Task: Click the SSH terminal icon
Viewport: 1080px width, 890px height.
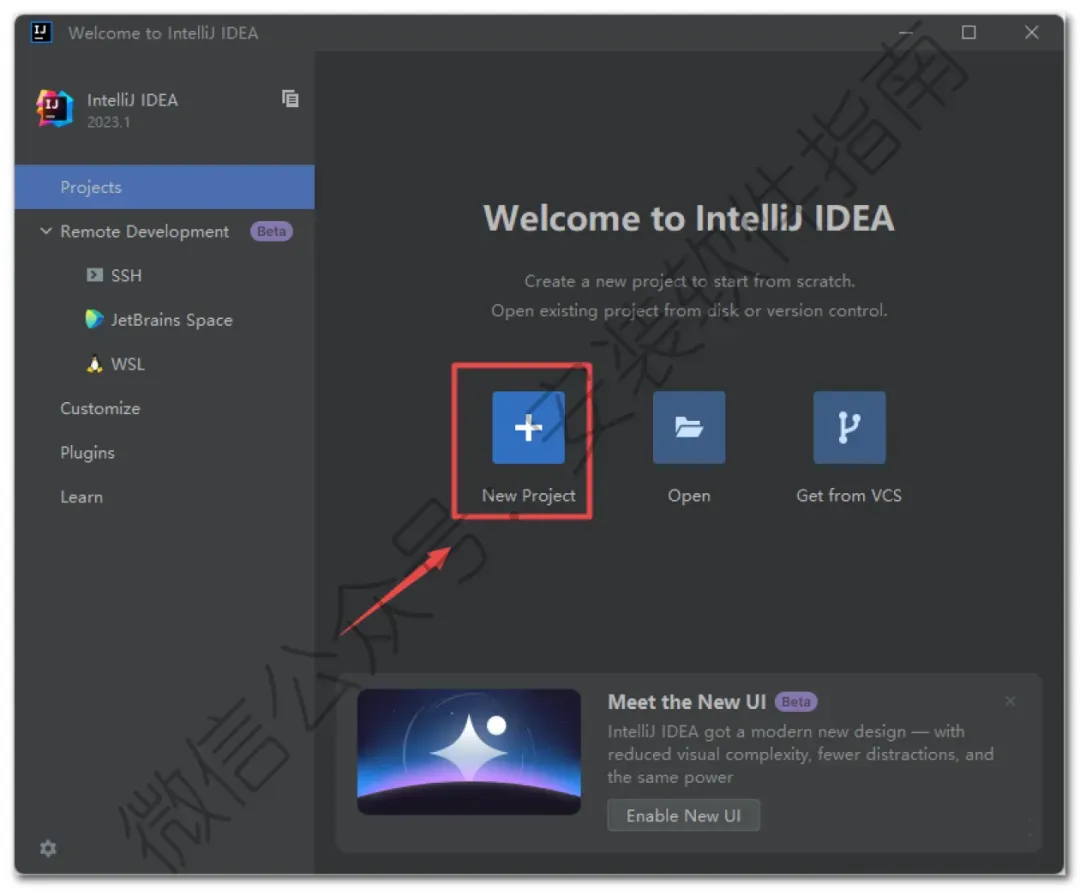Action: tap(94, 275)
